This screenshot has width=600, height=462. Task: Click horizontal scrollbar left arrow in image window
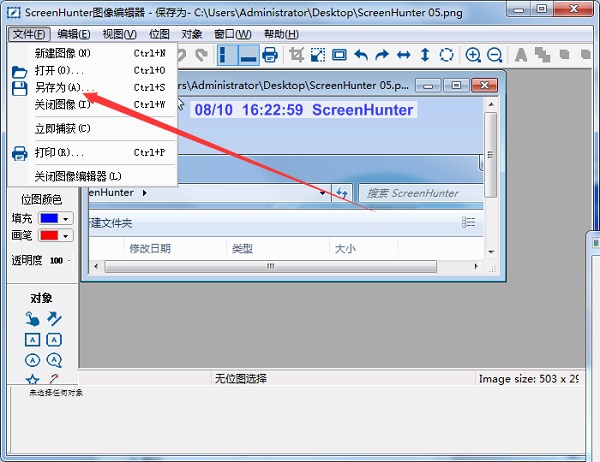tap(96, 266)
